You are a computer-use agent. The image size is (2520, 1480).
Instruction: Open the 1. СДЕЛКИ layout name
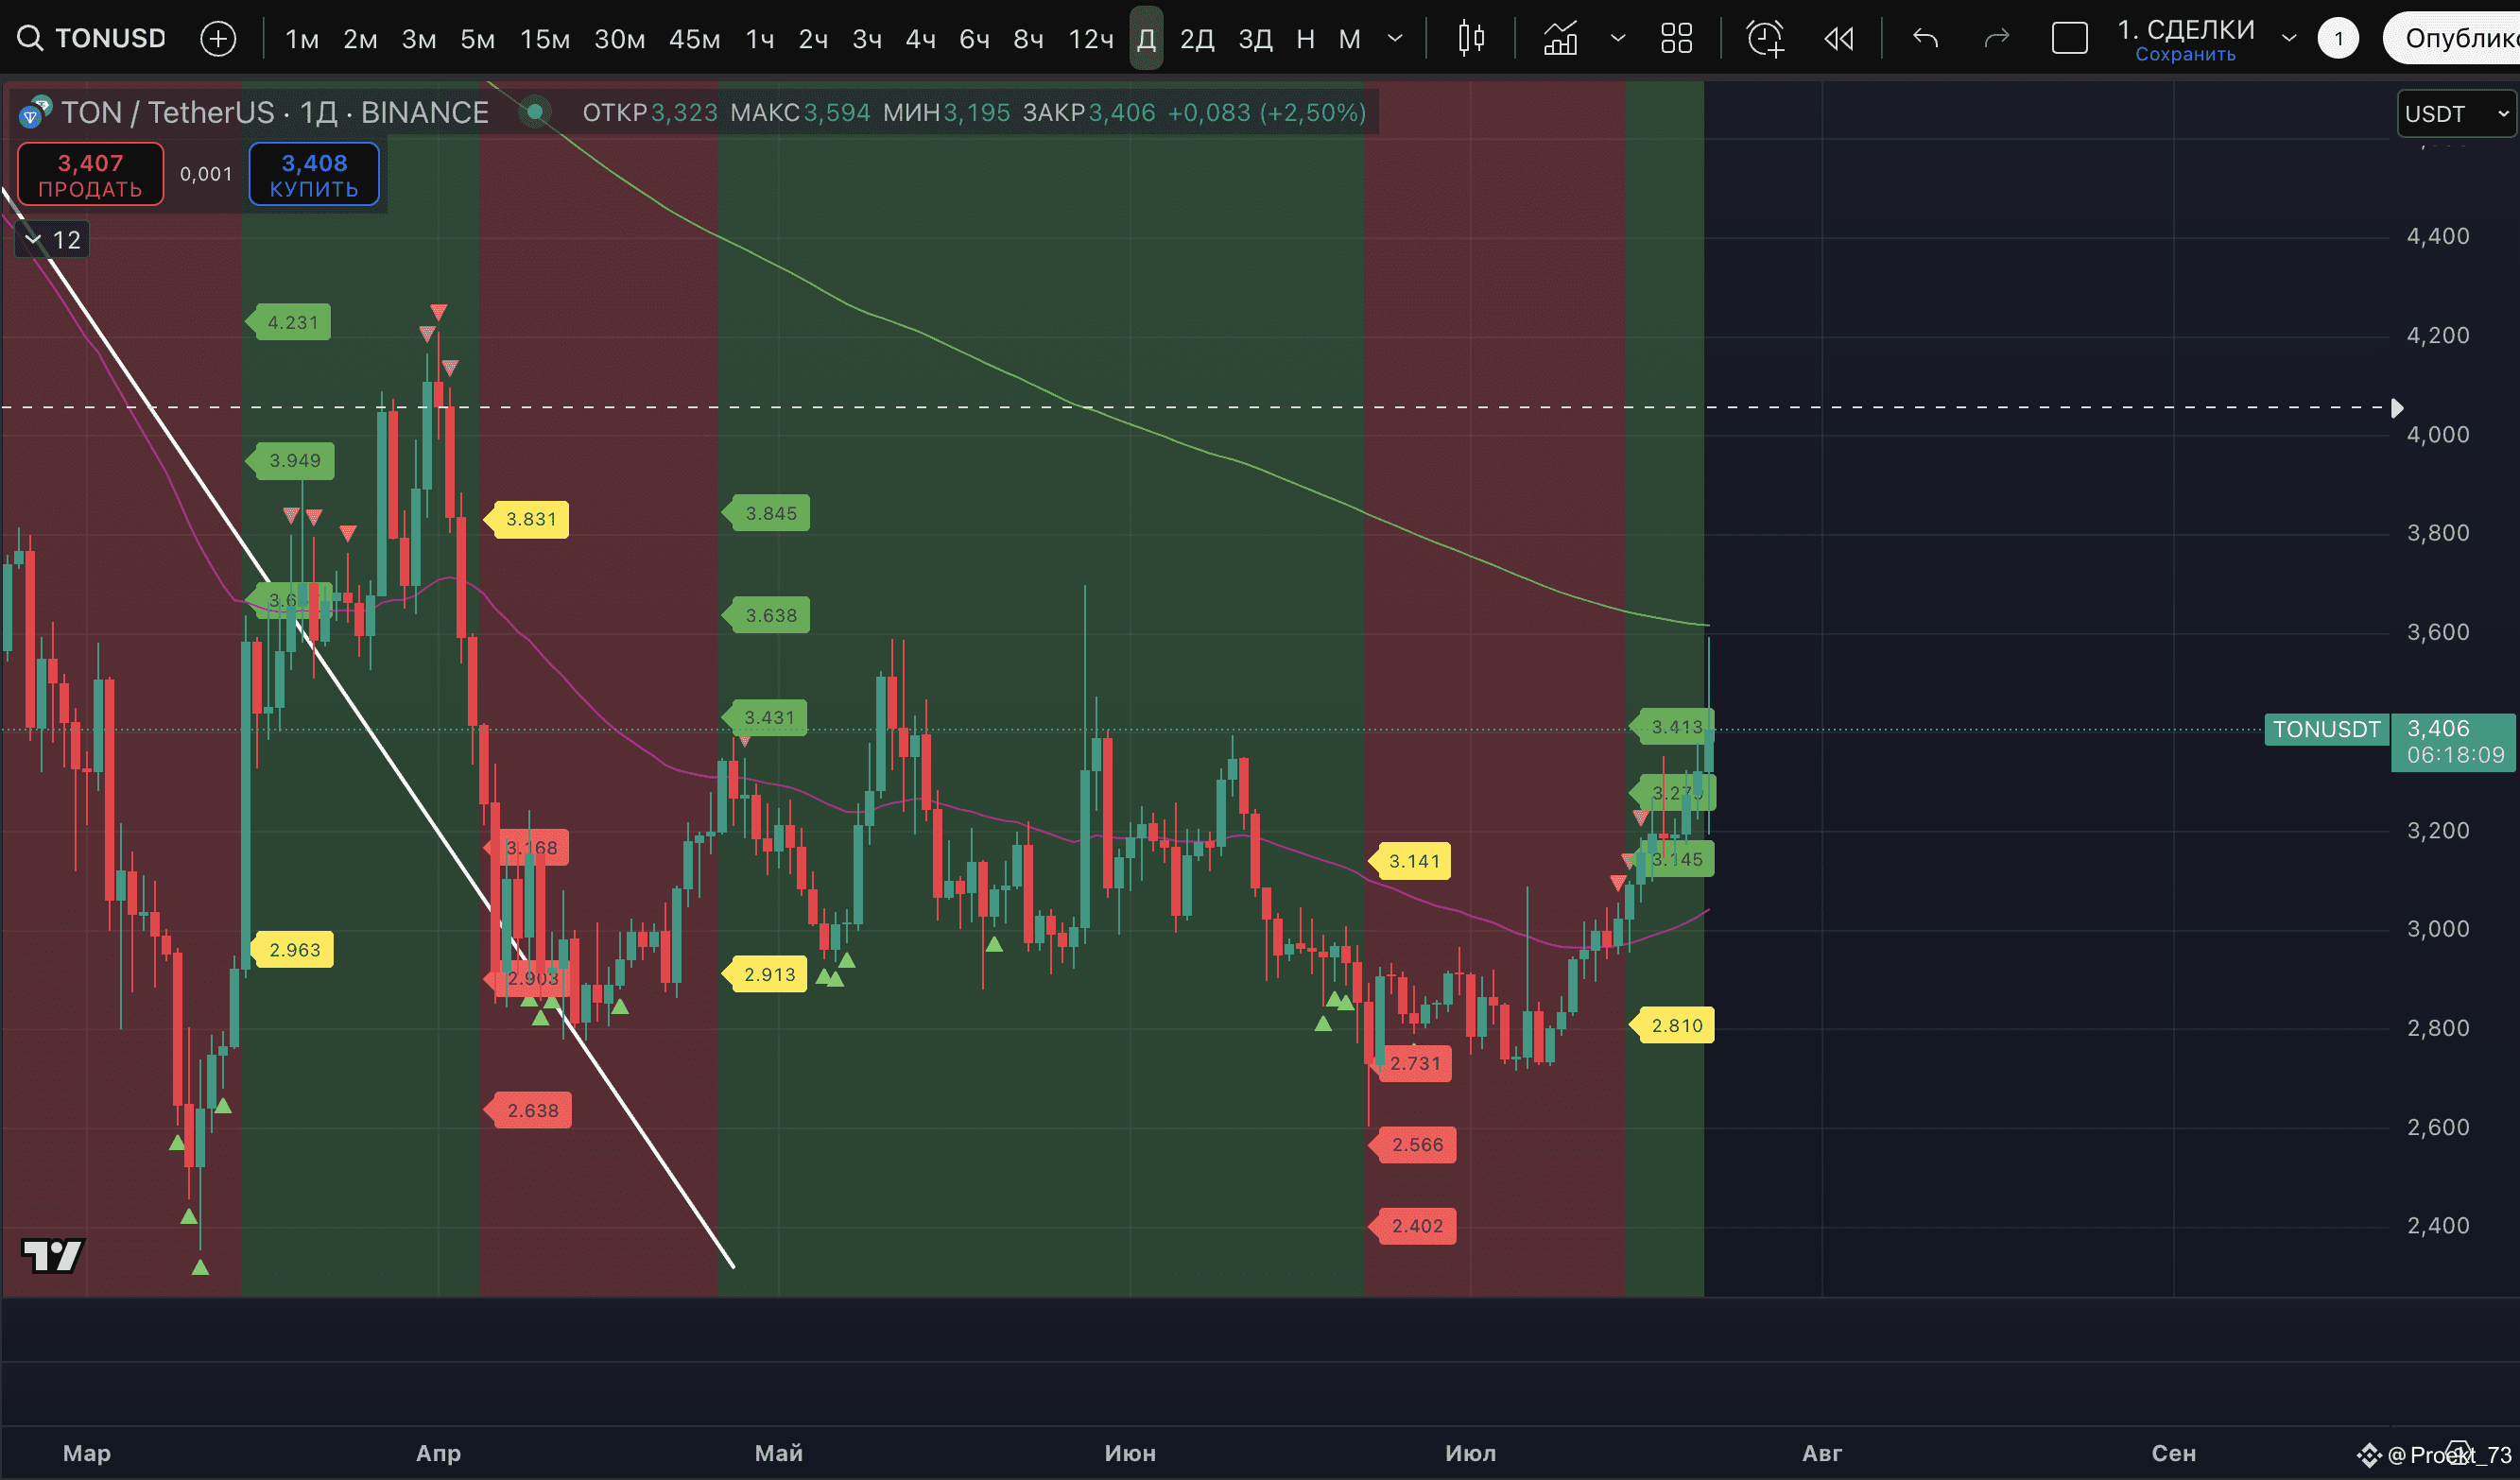(2185, 29)
